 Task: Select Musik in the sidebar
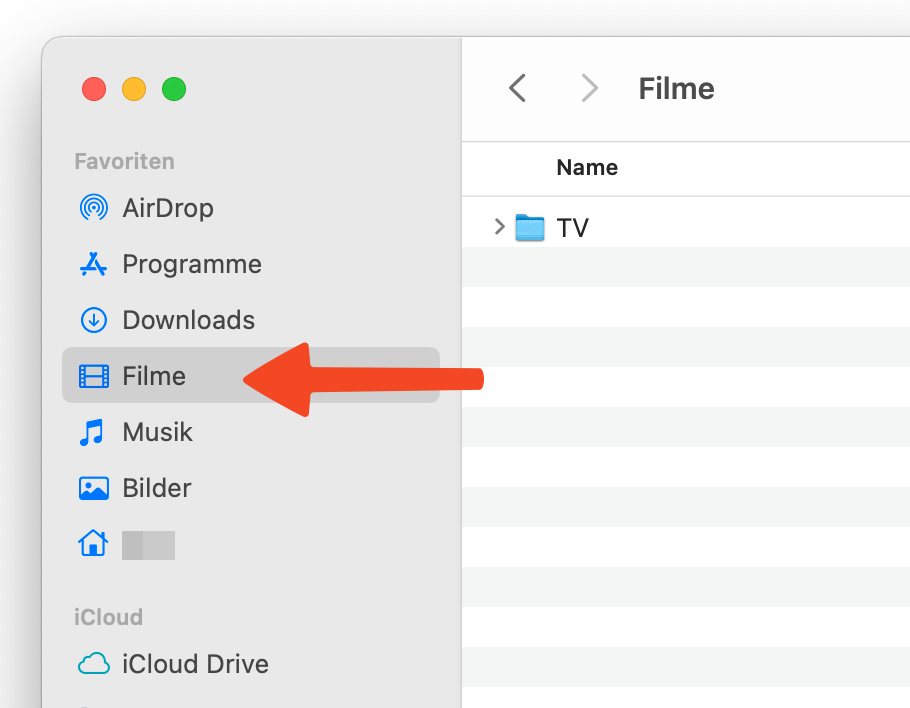(157, 432)
